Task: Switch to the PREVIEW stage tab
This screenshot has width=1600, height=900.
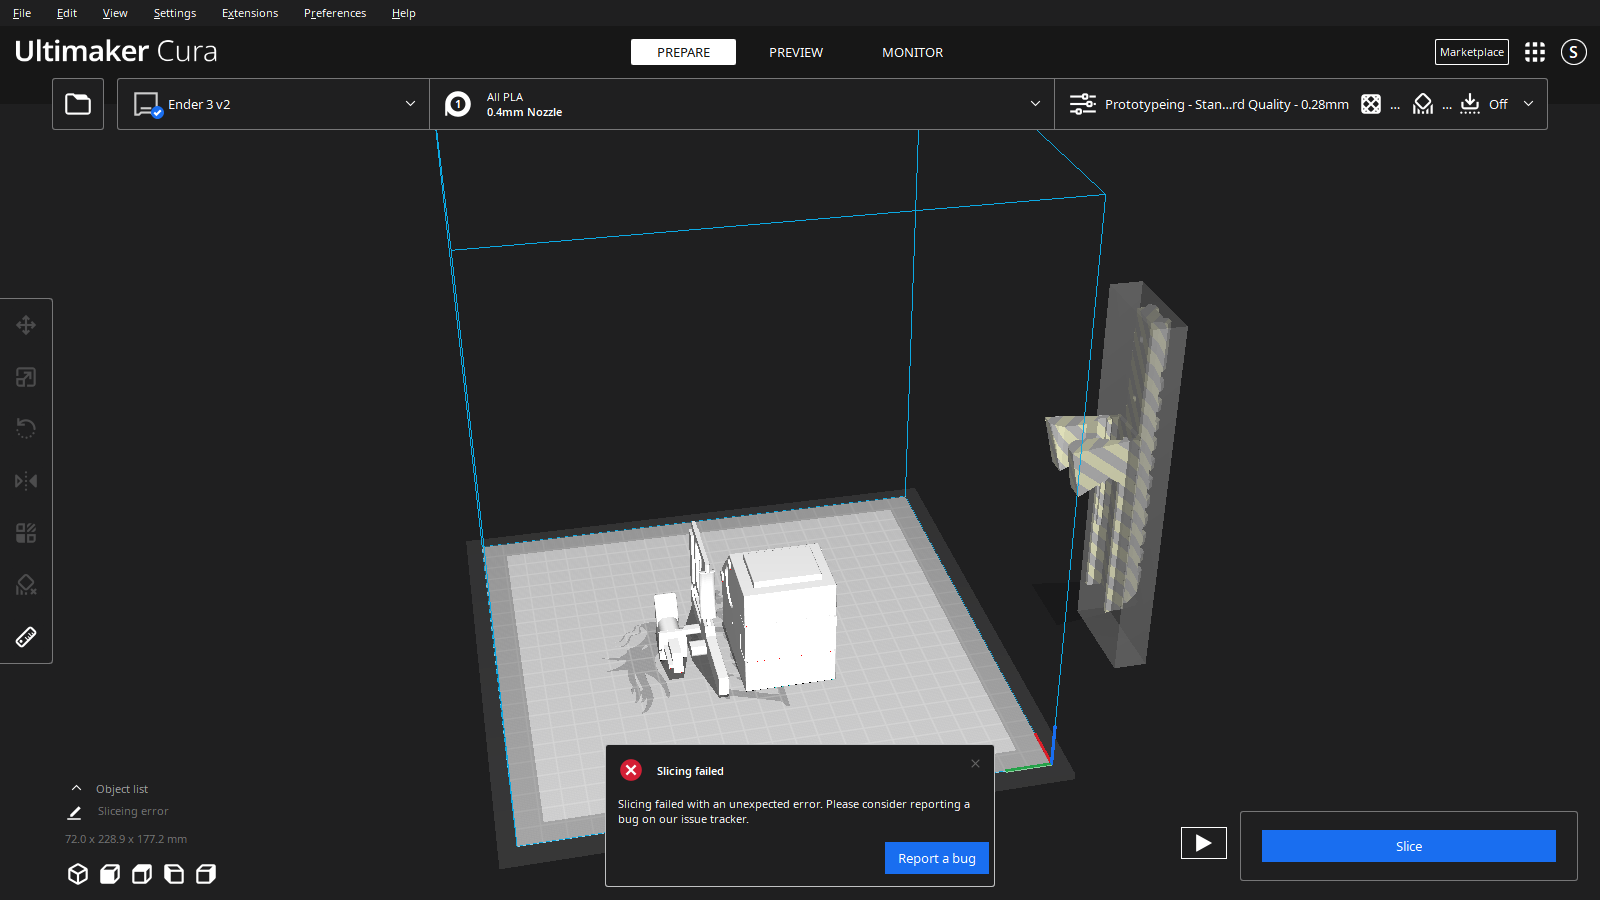Action: click(796, 52)
